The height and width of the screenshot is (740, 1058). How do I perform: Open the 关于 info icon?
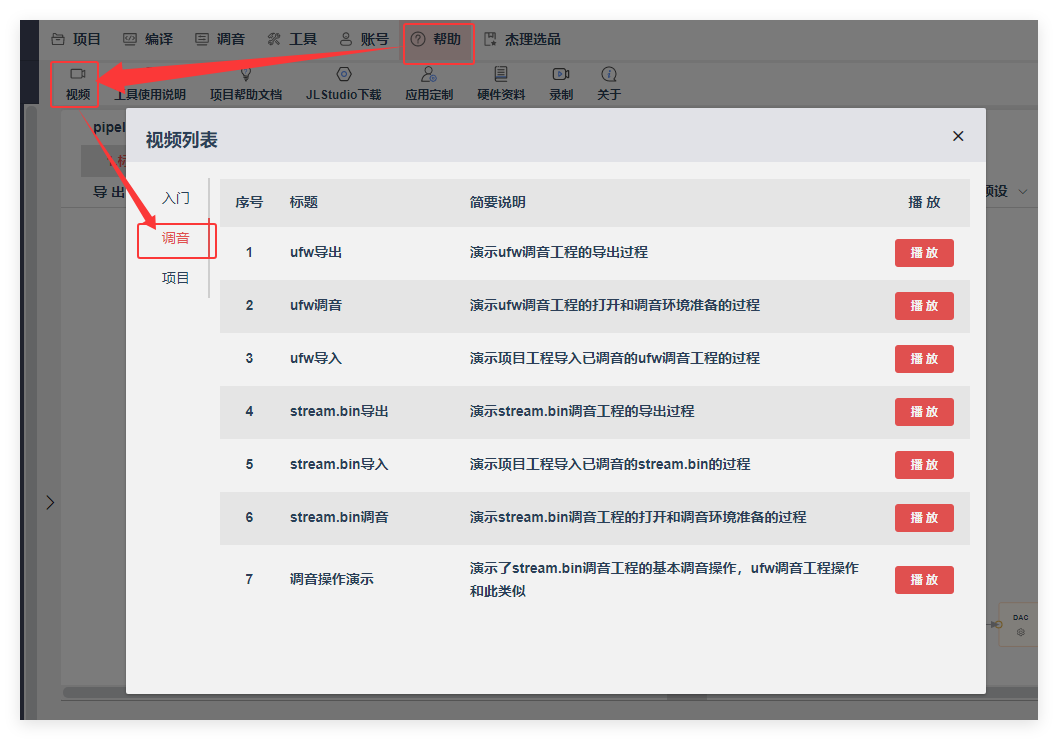click(609, 74)
